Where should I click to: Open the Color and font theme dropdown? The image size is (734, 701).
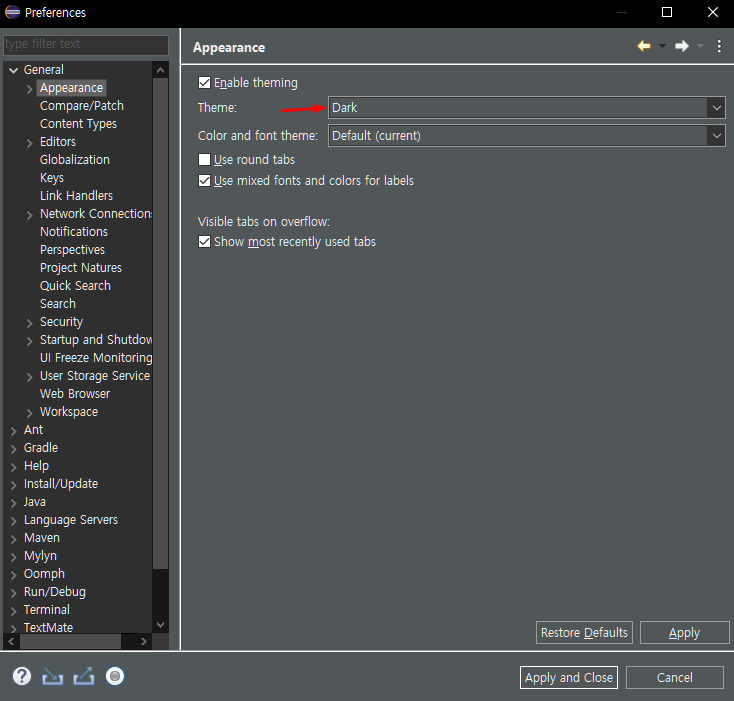click(x=527, y=136)
